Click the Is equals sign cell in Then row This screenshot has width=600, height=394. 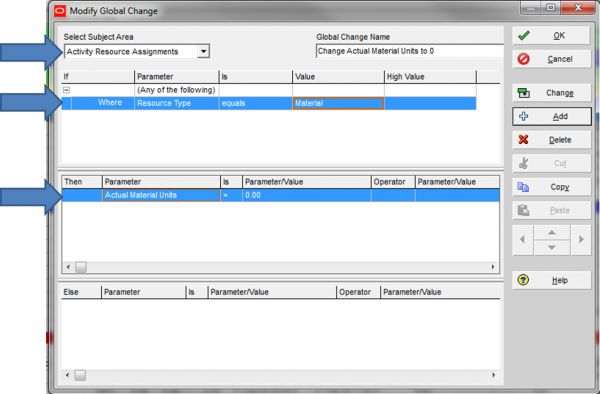click(x=231, y=195)
